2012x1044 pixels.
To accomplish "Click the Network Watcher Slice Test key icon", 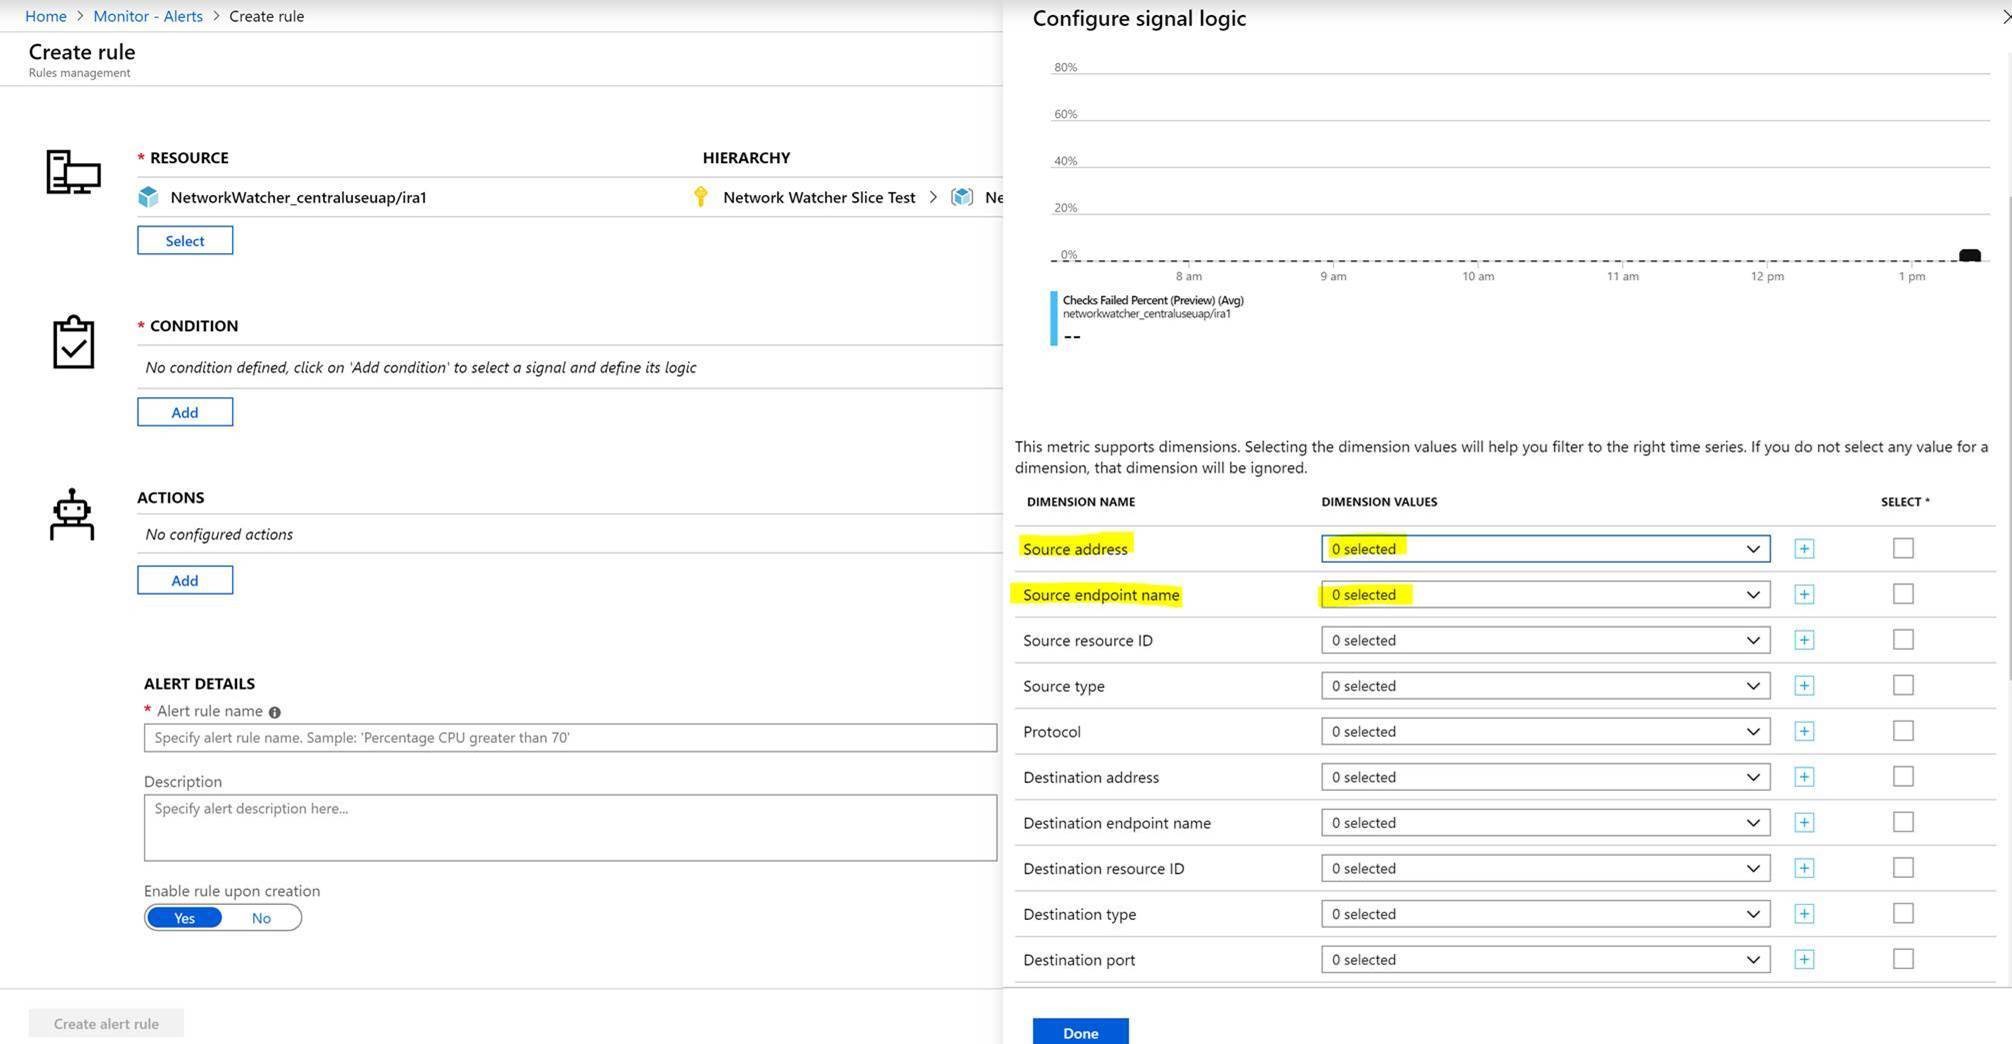I will (x=700, y=197).
